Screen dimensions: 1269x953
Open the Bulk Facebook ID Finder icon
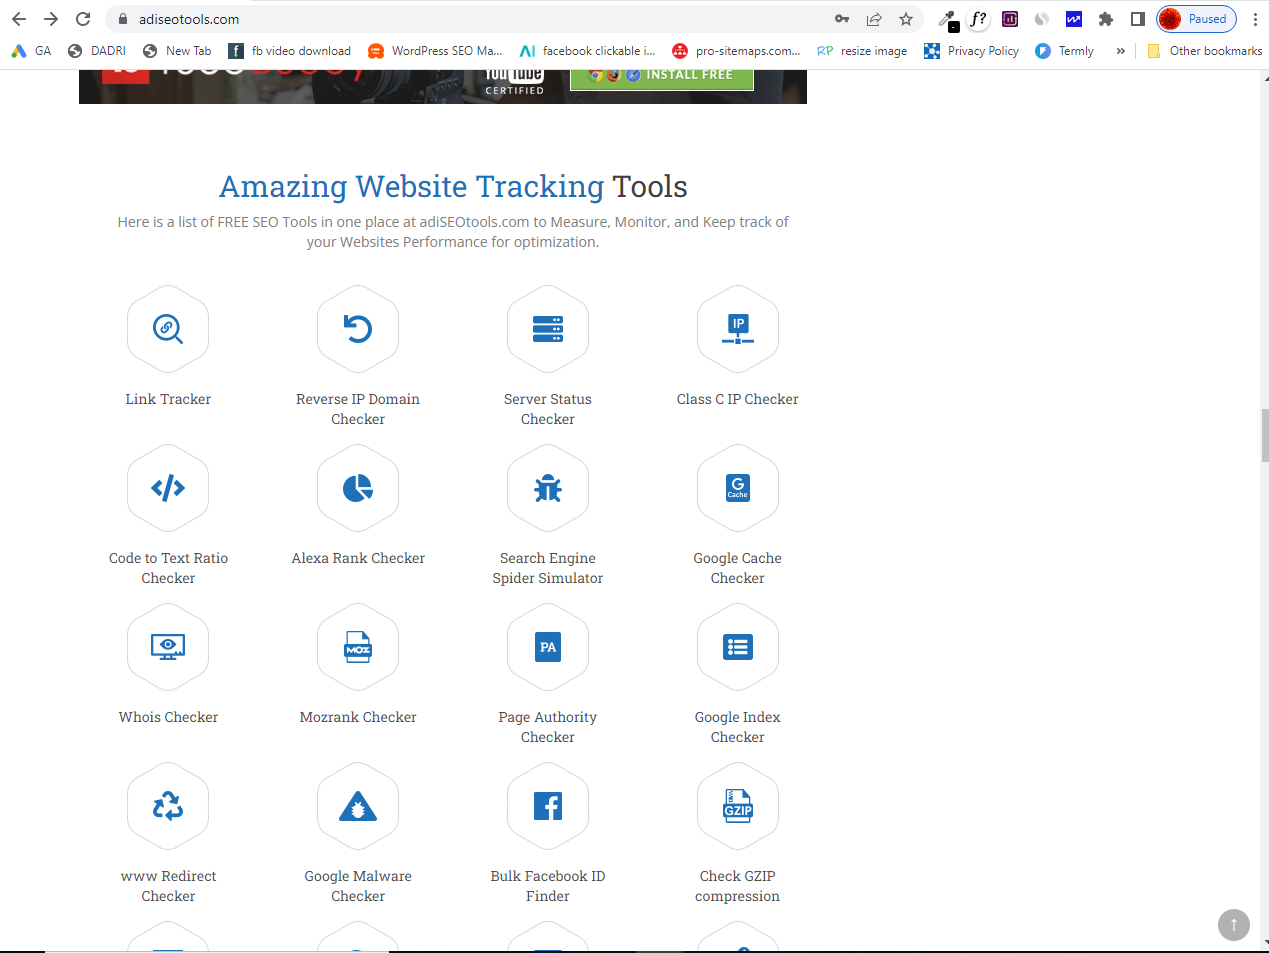point(548,806)
